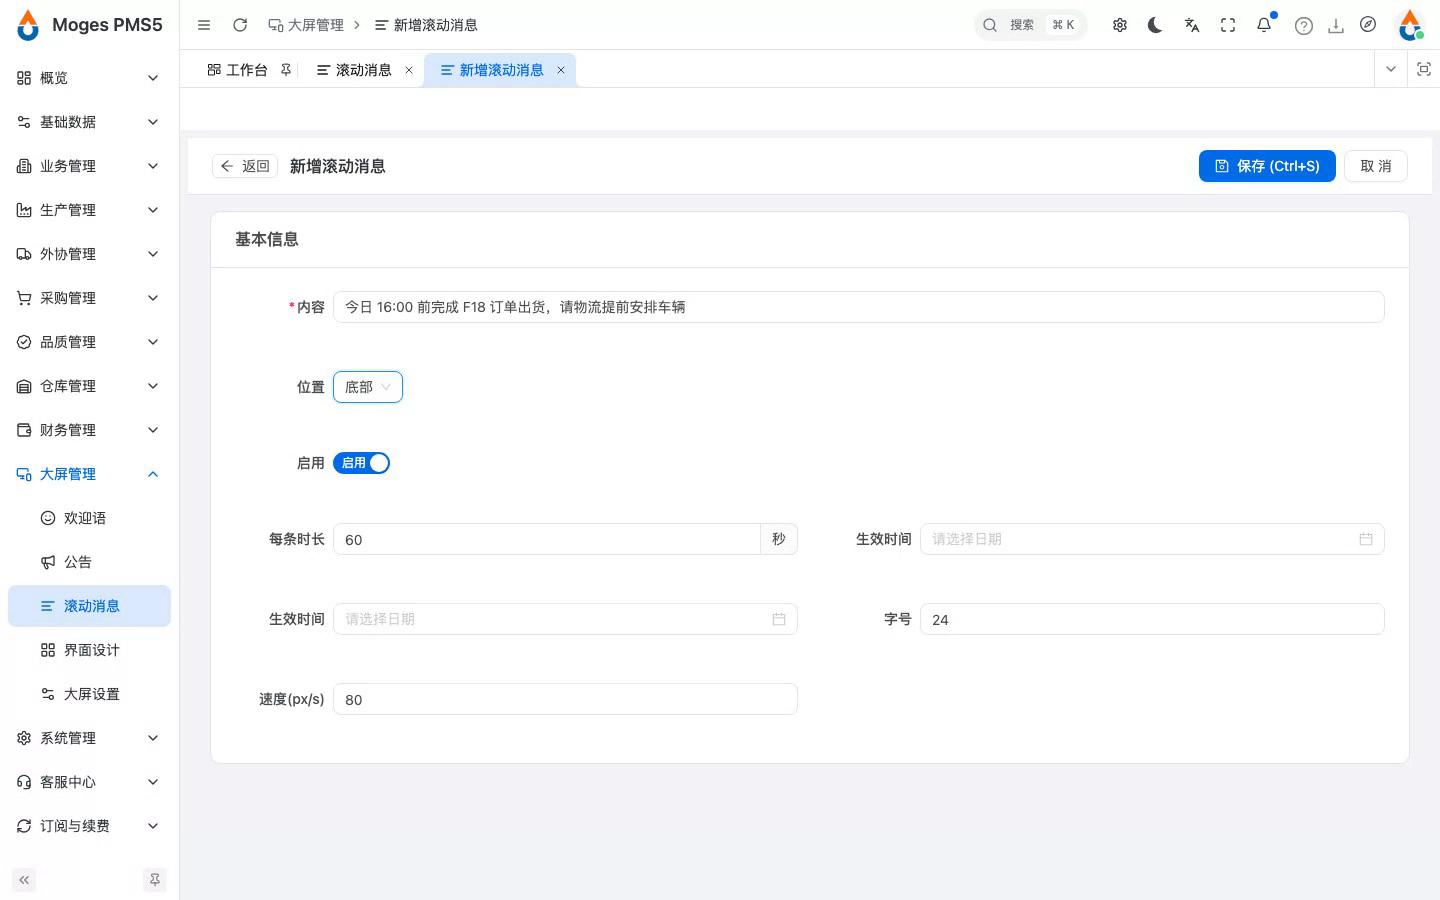The height and width of the screenshot is (900, 1440).
Task: Click the 内容 text input field
Action: 859,307
